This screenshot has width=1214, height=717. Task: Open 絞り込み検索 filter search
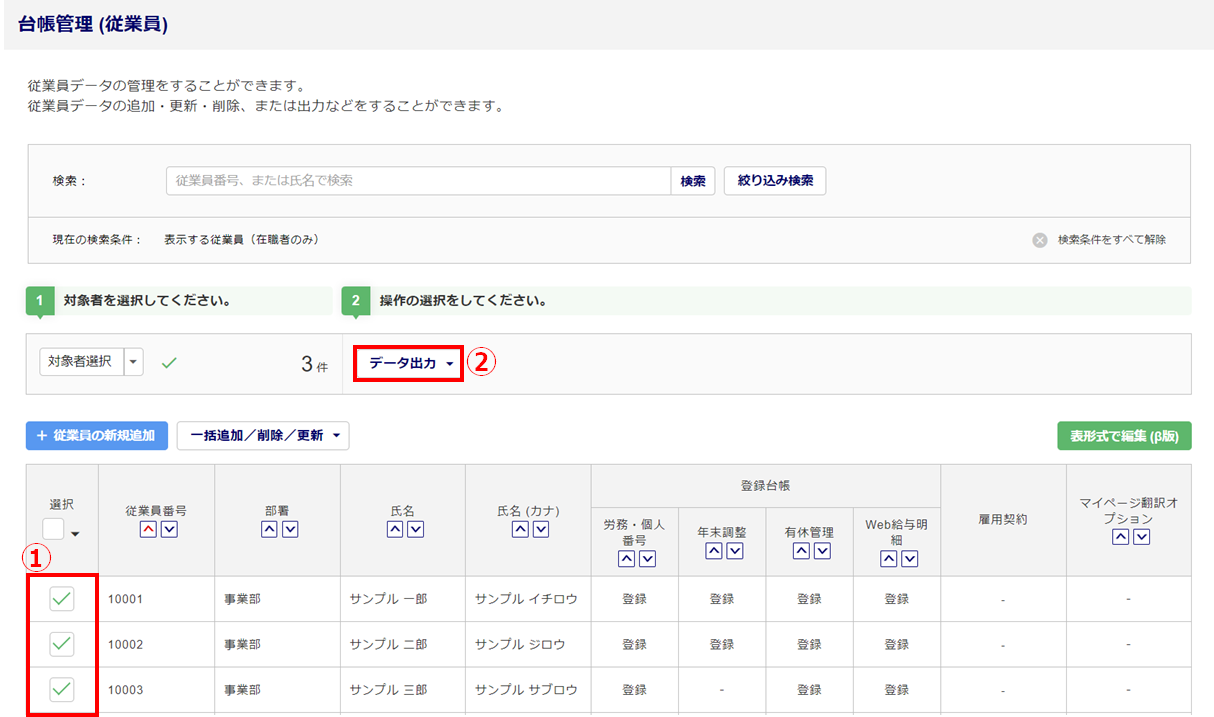(775, 181)
